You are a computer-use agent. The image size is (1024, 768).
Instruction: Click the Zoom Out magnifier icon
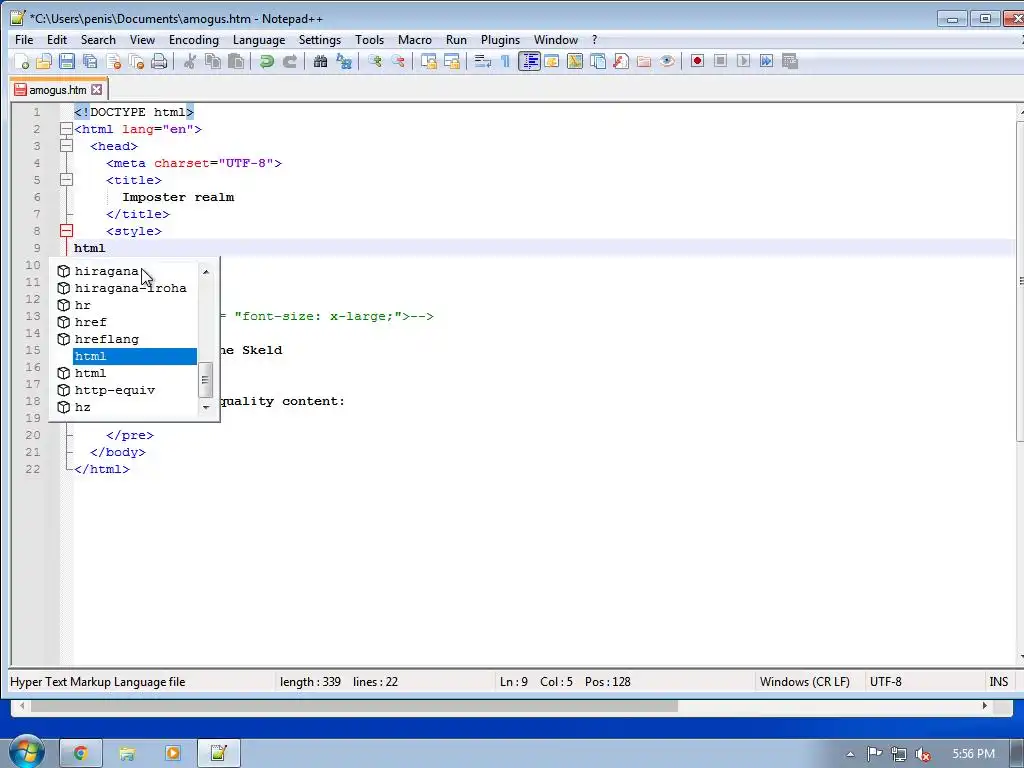[x=398, y=61]
